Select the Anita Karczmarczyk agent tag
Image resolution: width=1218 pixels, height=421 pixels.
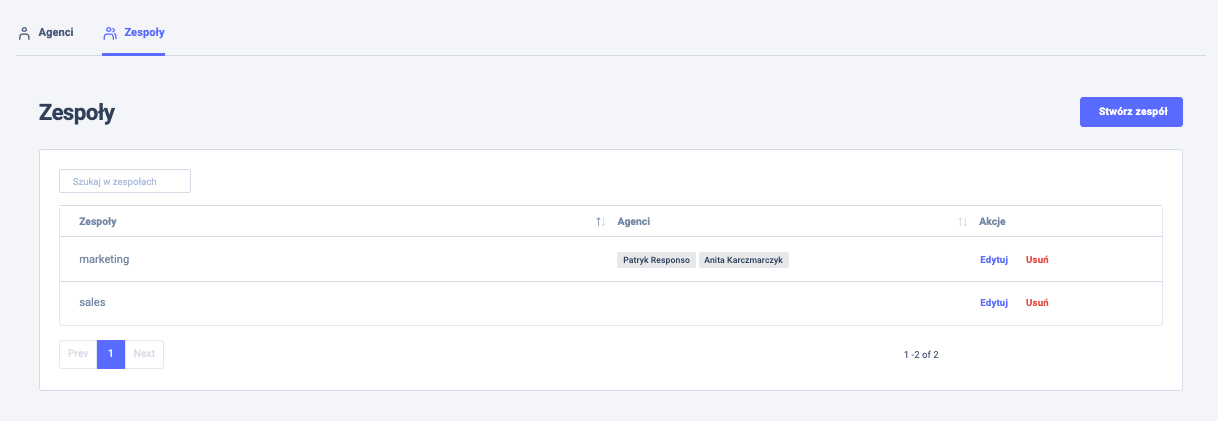(x=743, y=260)
